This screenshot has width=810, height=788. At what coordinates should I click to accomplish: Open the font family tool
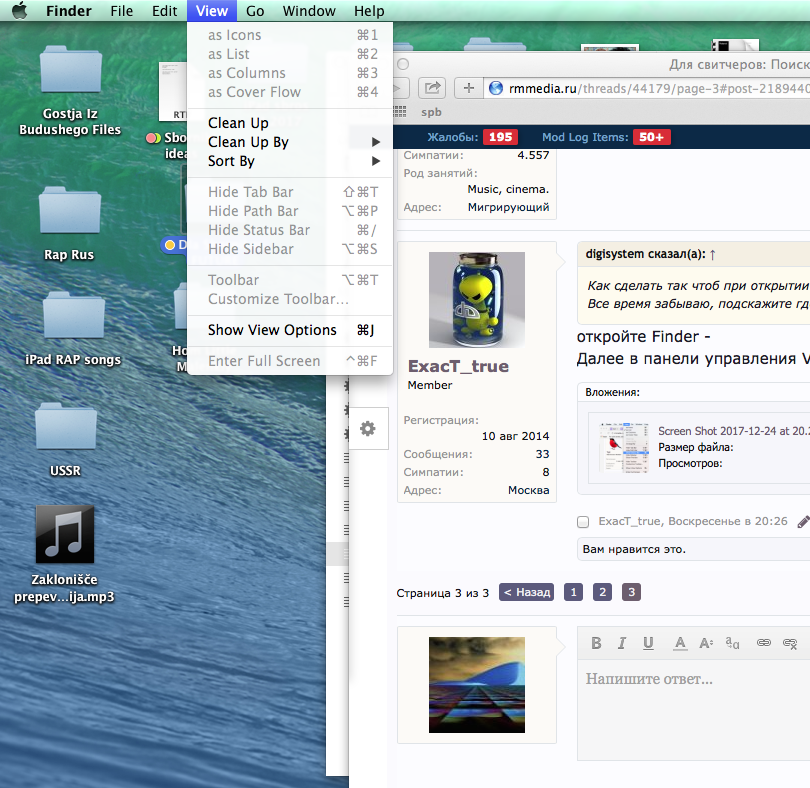pos(732,643)
